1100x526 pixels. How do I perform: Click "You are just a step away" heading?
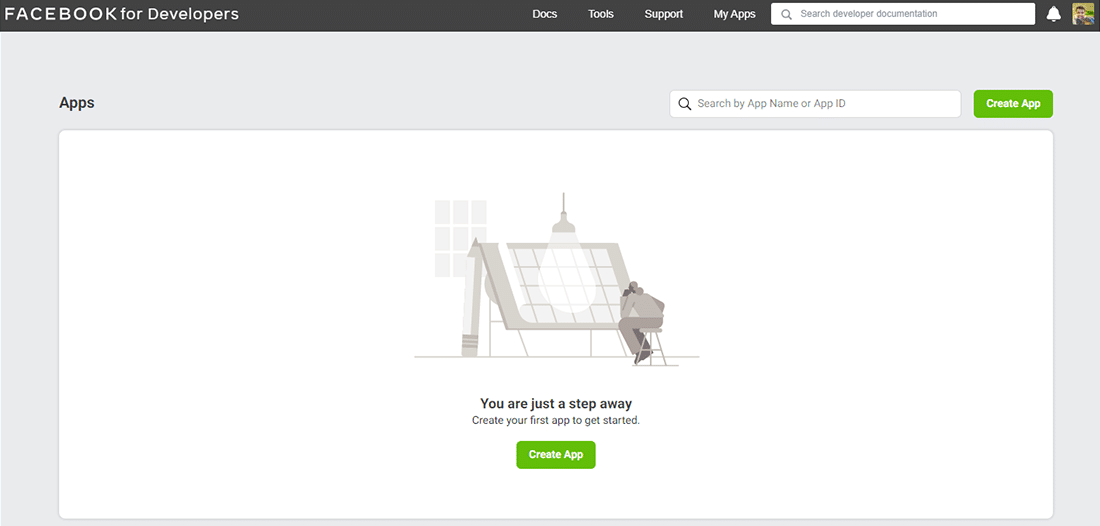point(556,404)
